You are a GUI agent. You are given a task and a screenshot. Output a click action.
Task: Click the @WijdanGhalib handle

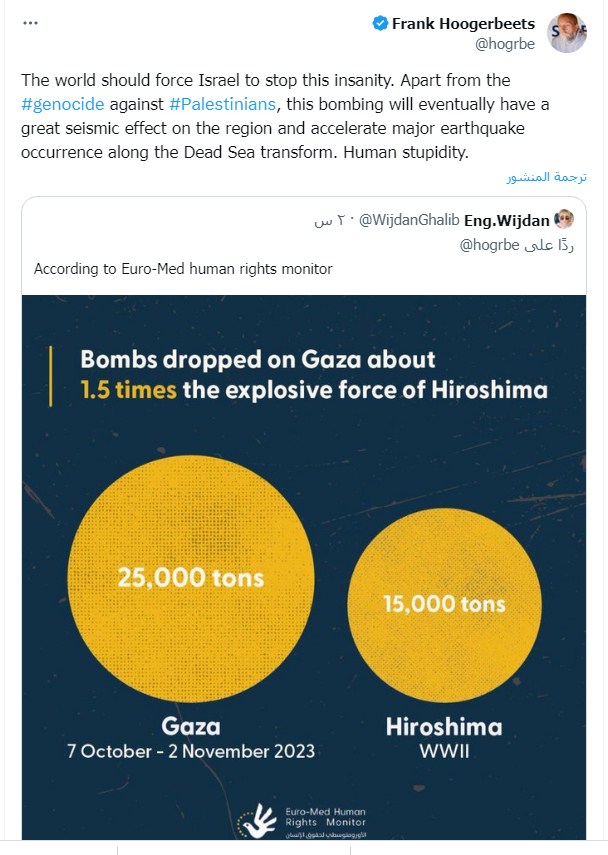coord(405,220)
